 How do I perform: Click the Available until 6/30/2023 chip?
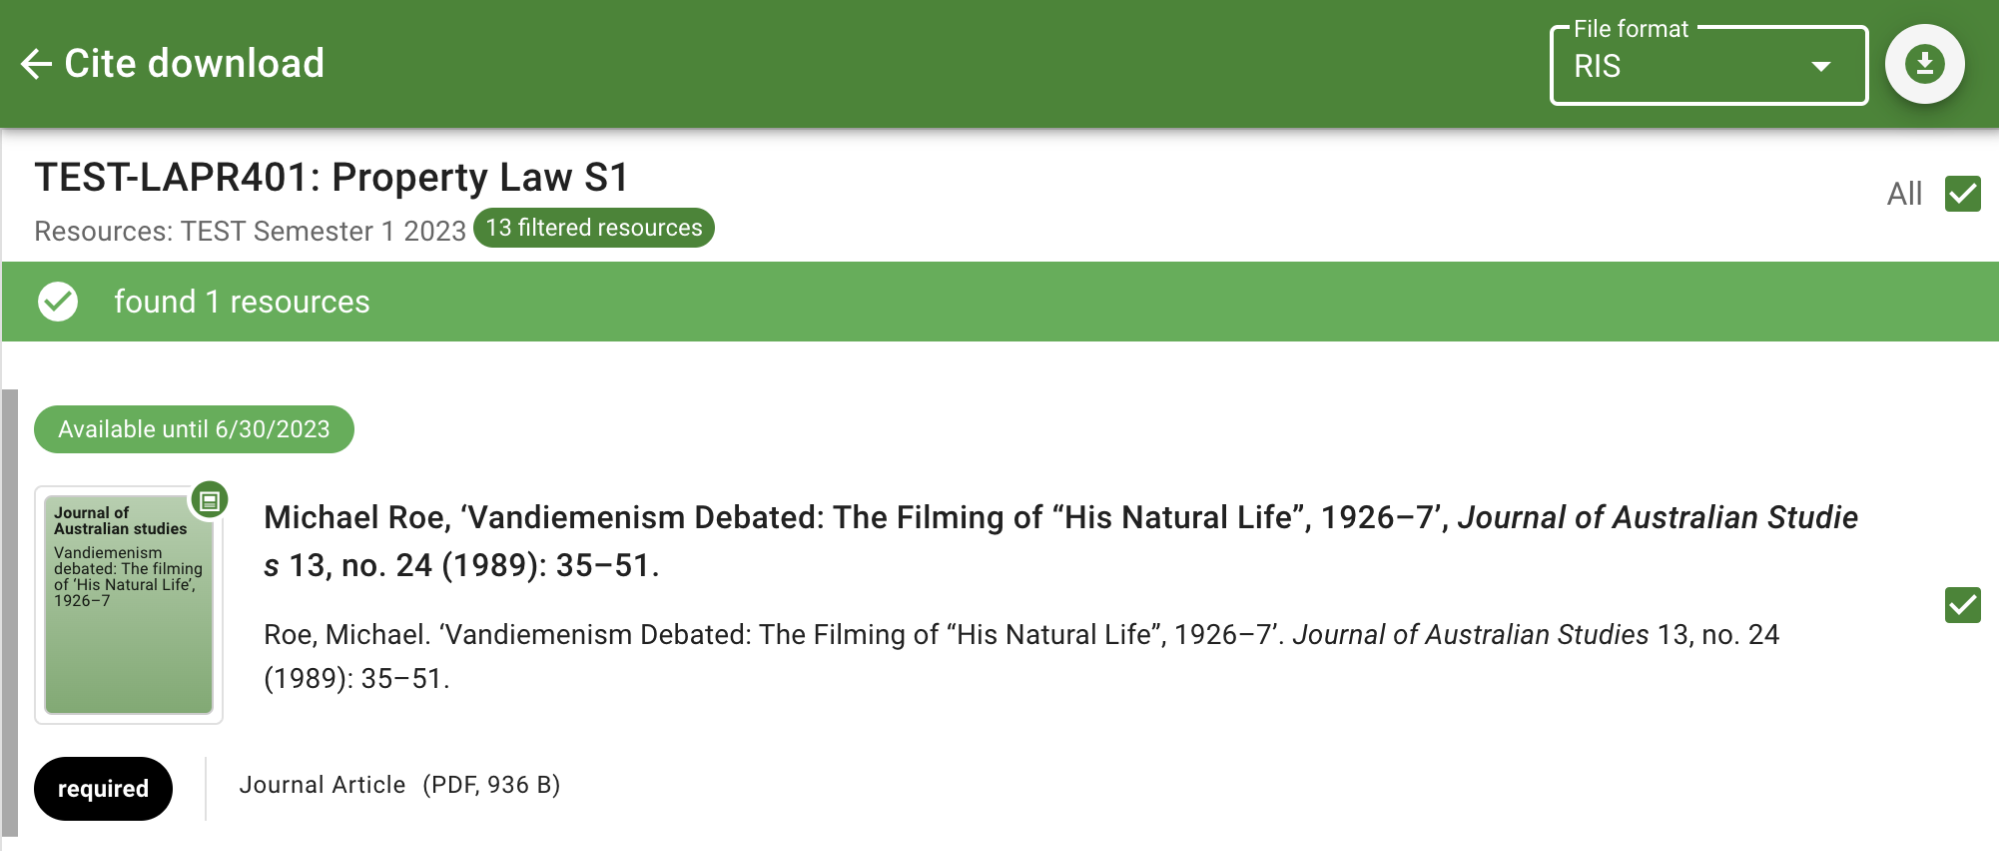tap(194, 429)
